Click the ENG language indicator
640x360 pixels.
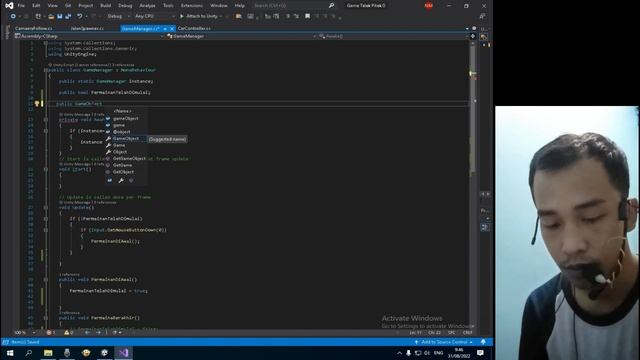point(438,353)
